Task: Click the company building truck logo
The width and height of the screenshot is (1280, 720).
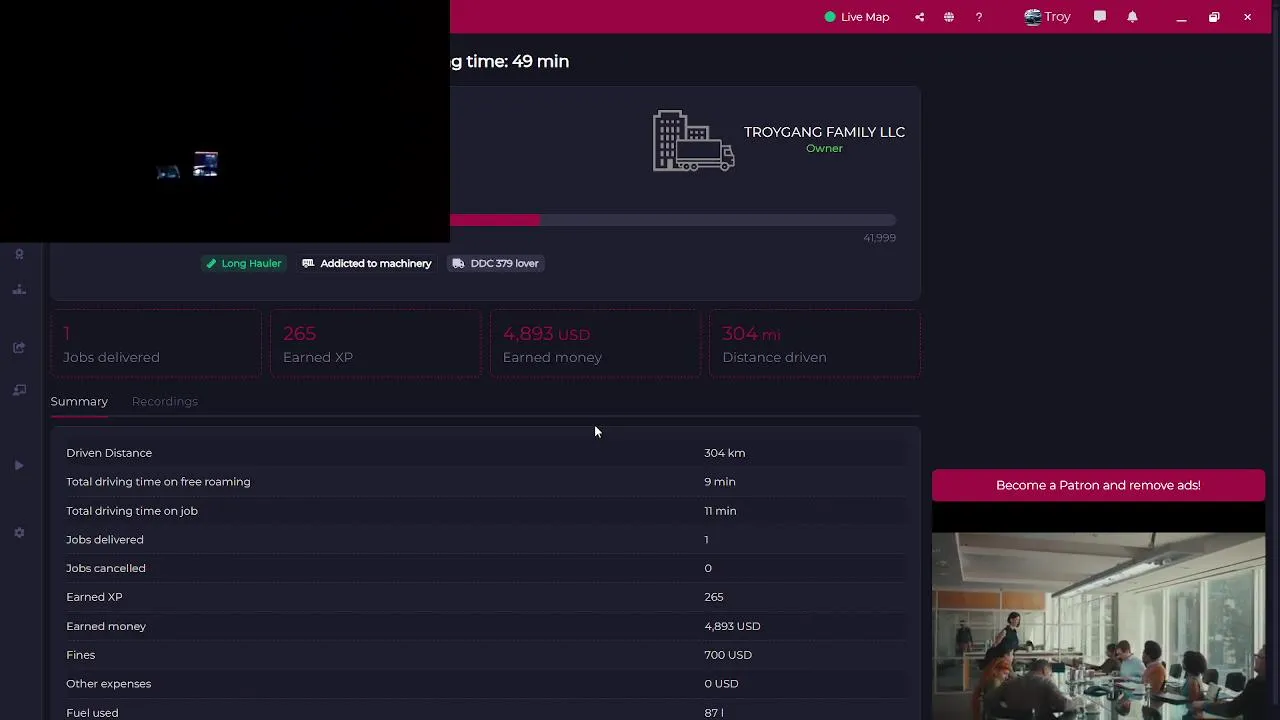Action: 694,141
